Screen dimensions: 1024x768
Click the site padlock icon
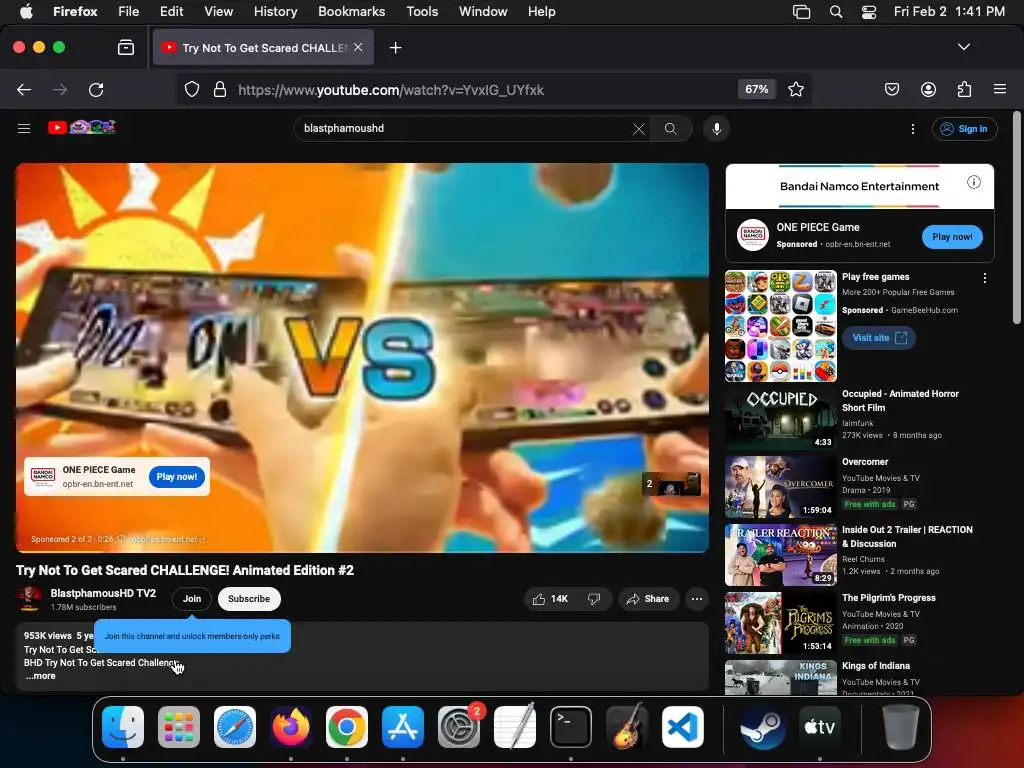(220, 89)
